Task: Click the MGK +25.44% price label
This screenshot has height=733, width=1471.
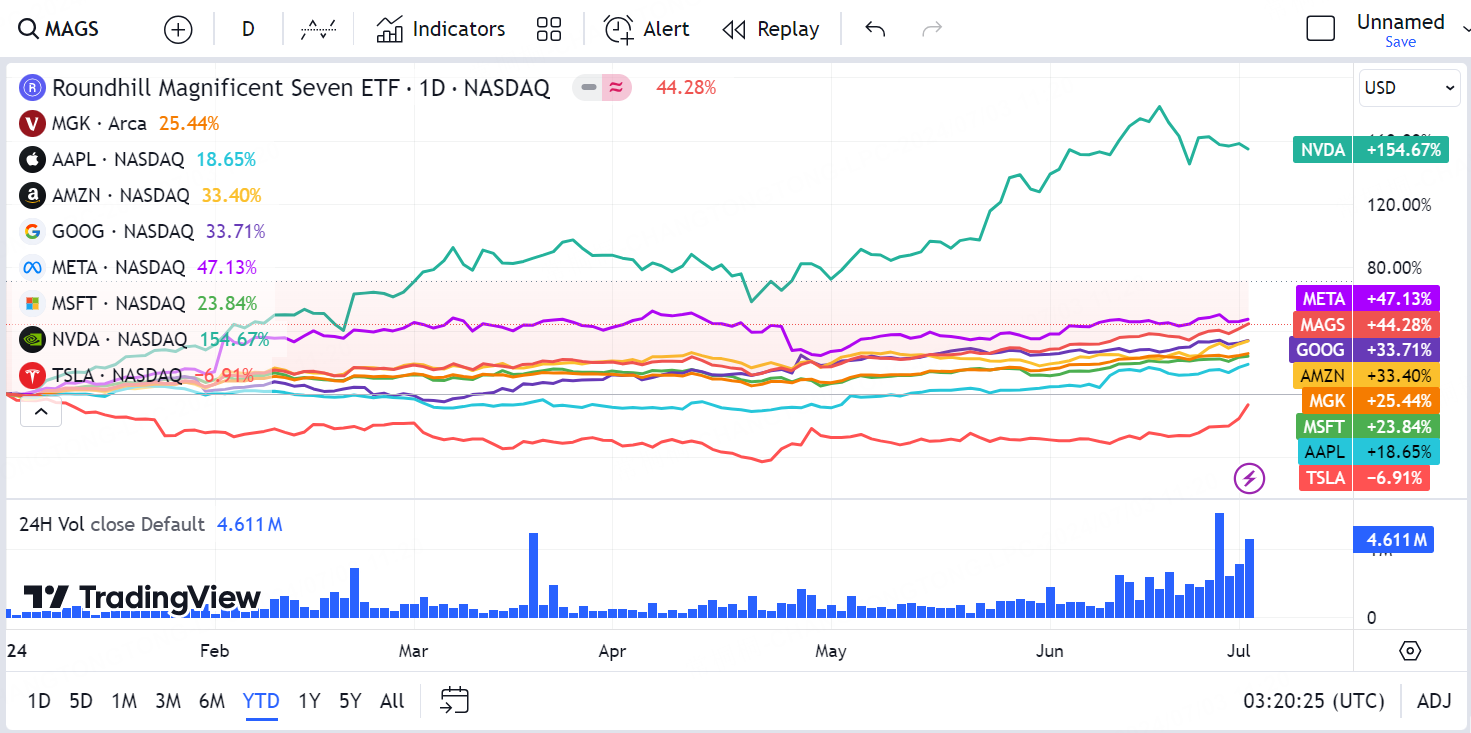Action: (x=1371, y=401)
